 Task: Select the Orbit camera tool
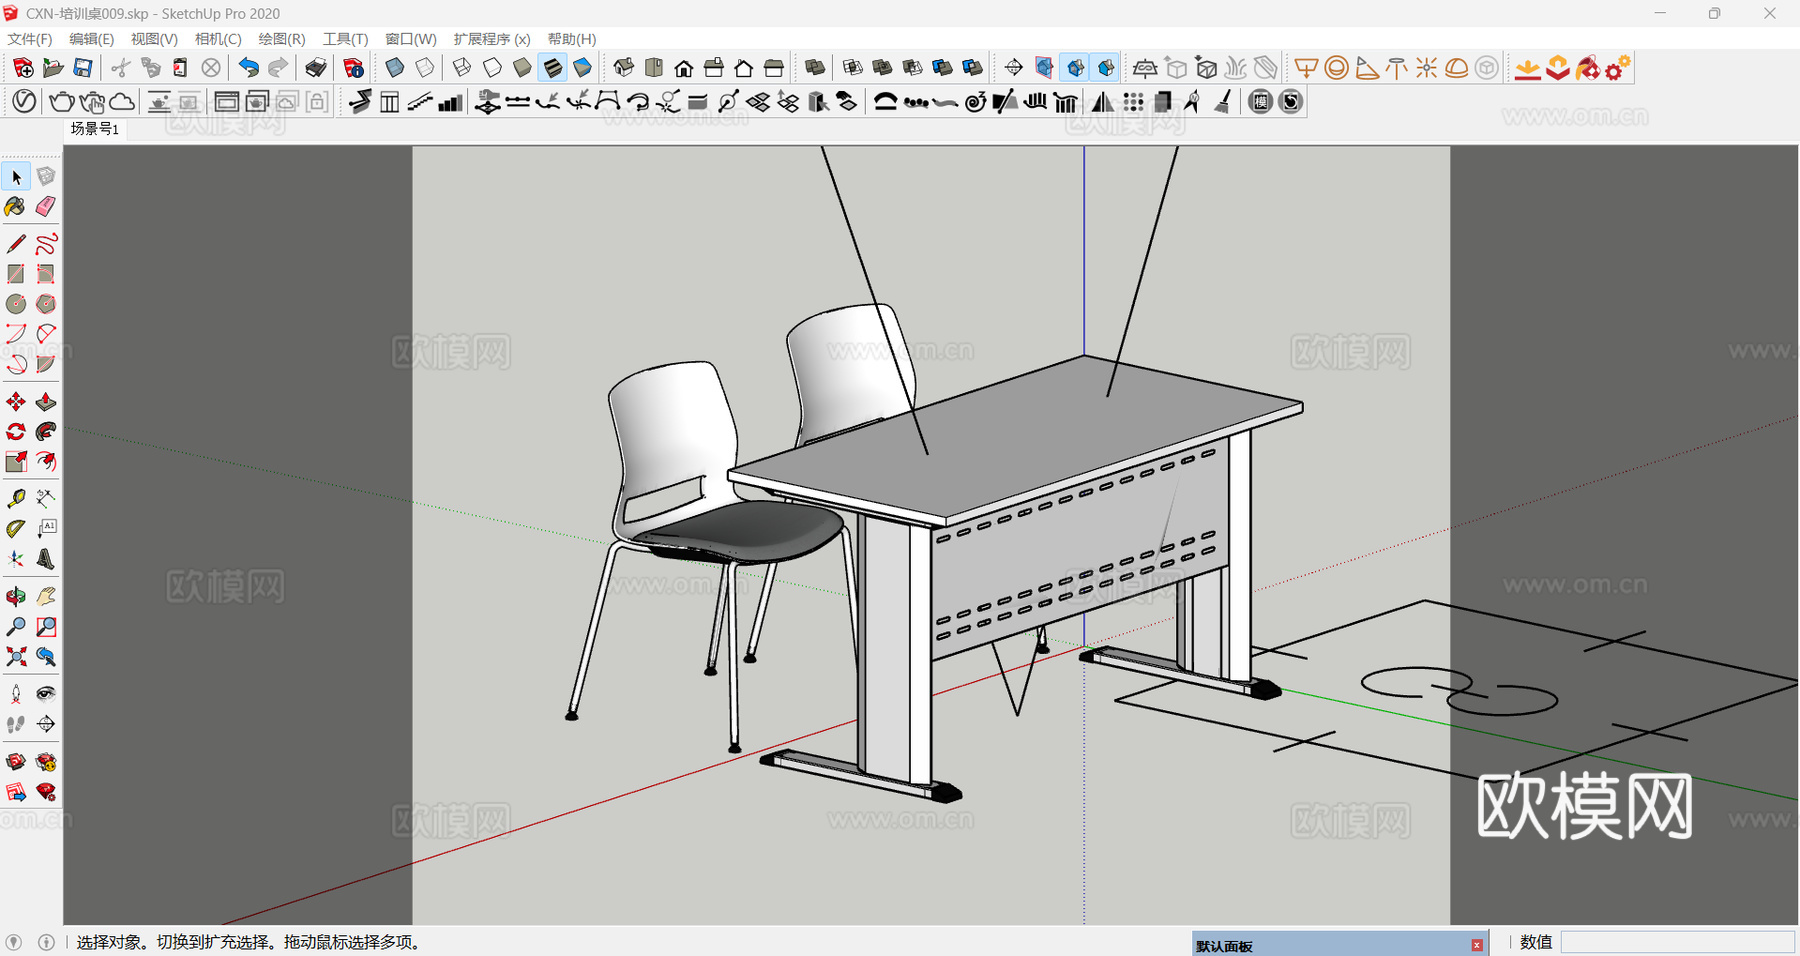pyautogui.click(x=16, y=597)
